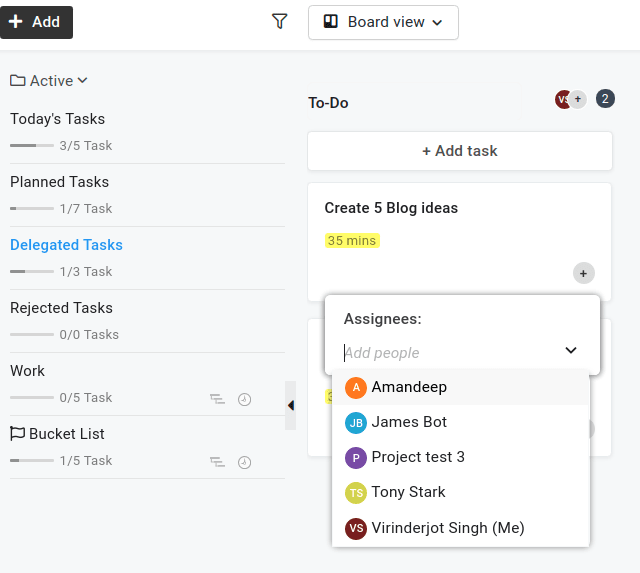Click the 35 mins yellow time tag
The image size is (640, 573).
tap(352, 241)
